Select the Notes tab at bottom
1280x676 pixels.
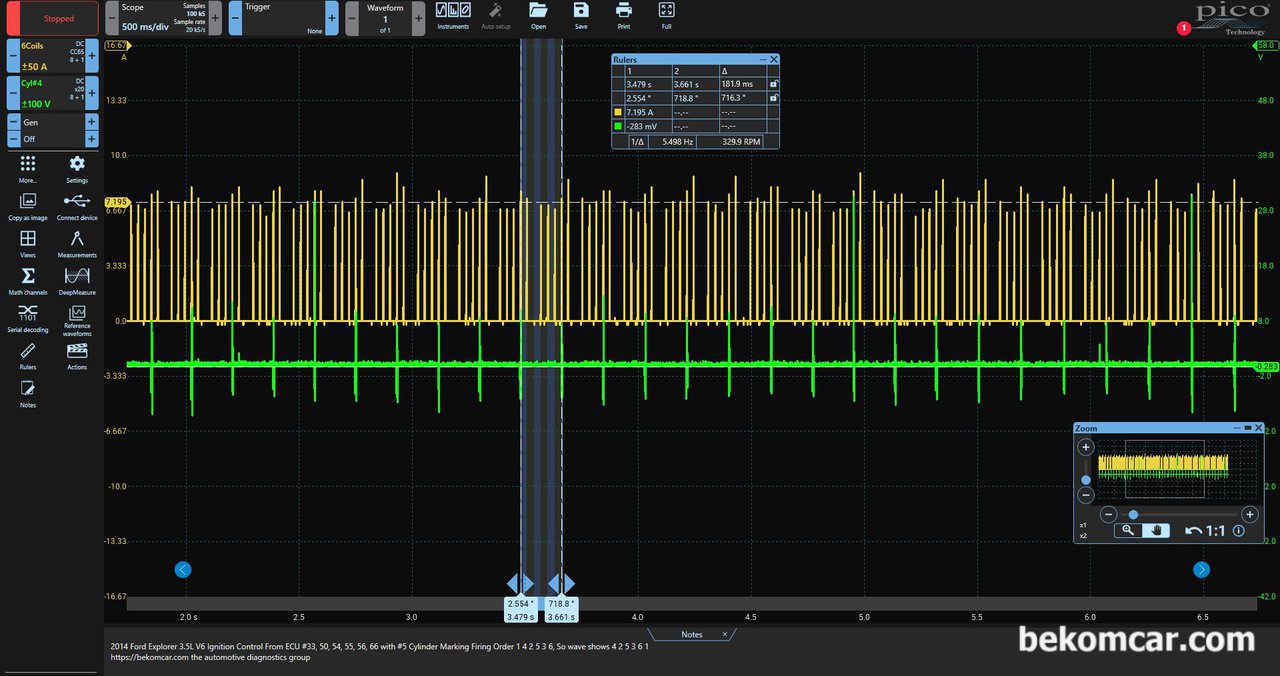tap(691, 634)
